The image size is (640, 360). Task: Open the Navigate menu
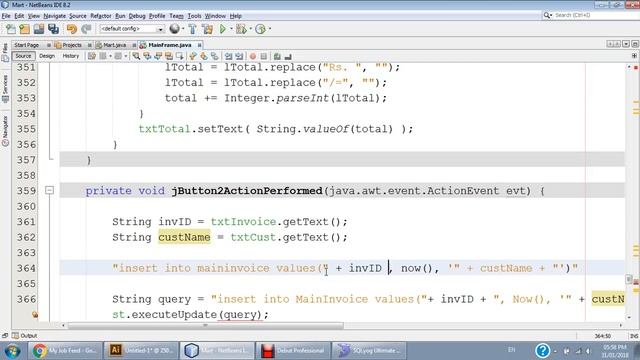[55, 16]
